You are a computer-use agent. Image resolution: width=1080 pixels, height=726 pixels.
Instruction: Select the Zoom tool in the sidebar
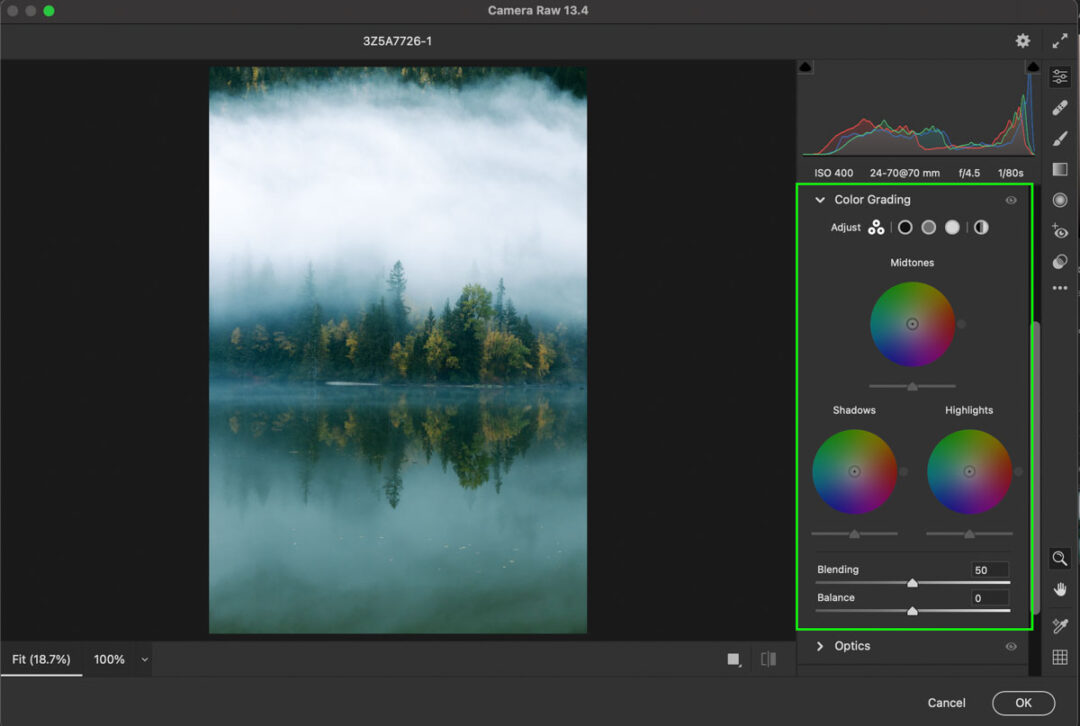(x=1059, y=558)
